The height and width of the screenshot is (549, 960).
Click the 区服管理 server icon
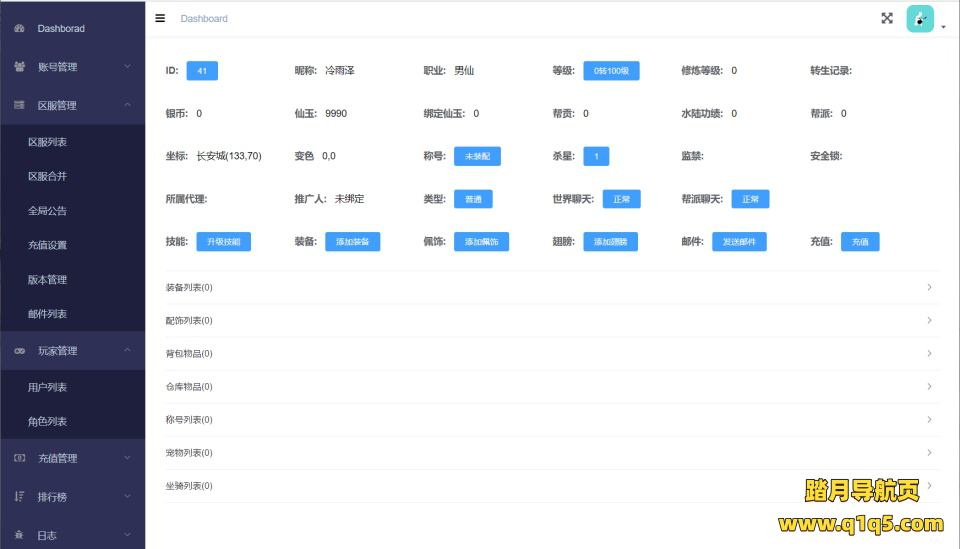click(20, 105)
